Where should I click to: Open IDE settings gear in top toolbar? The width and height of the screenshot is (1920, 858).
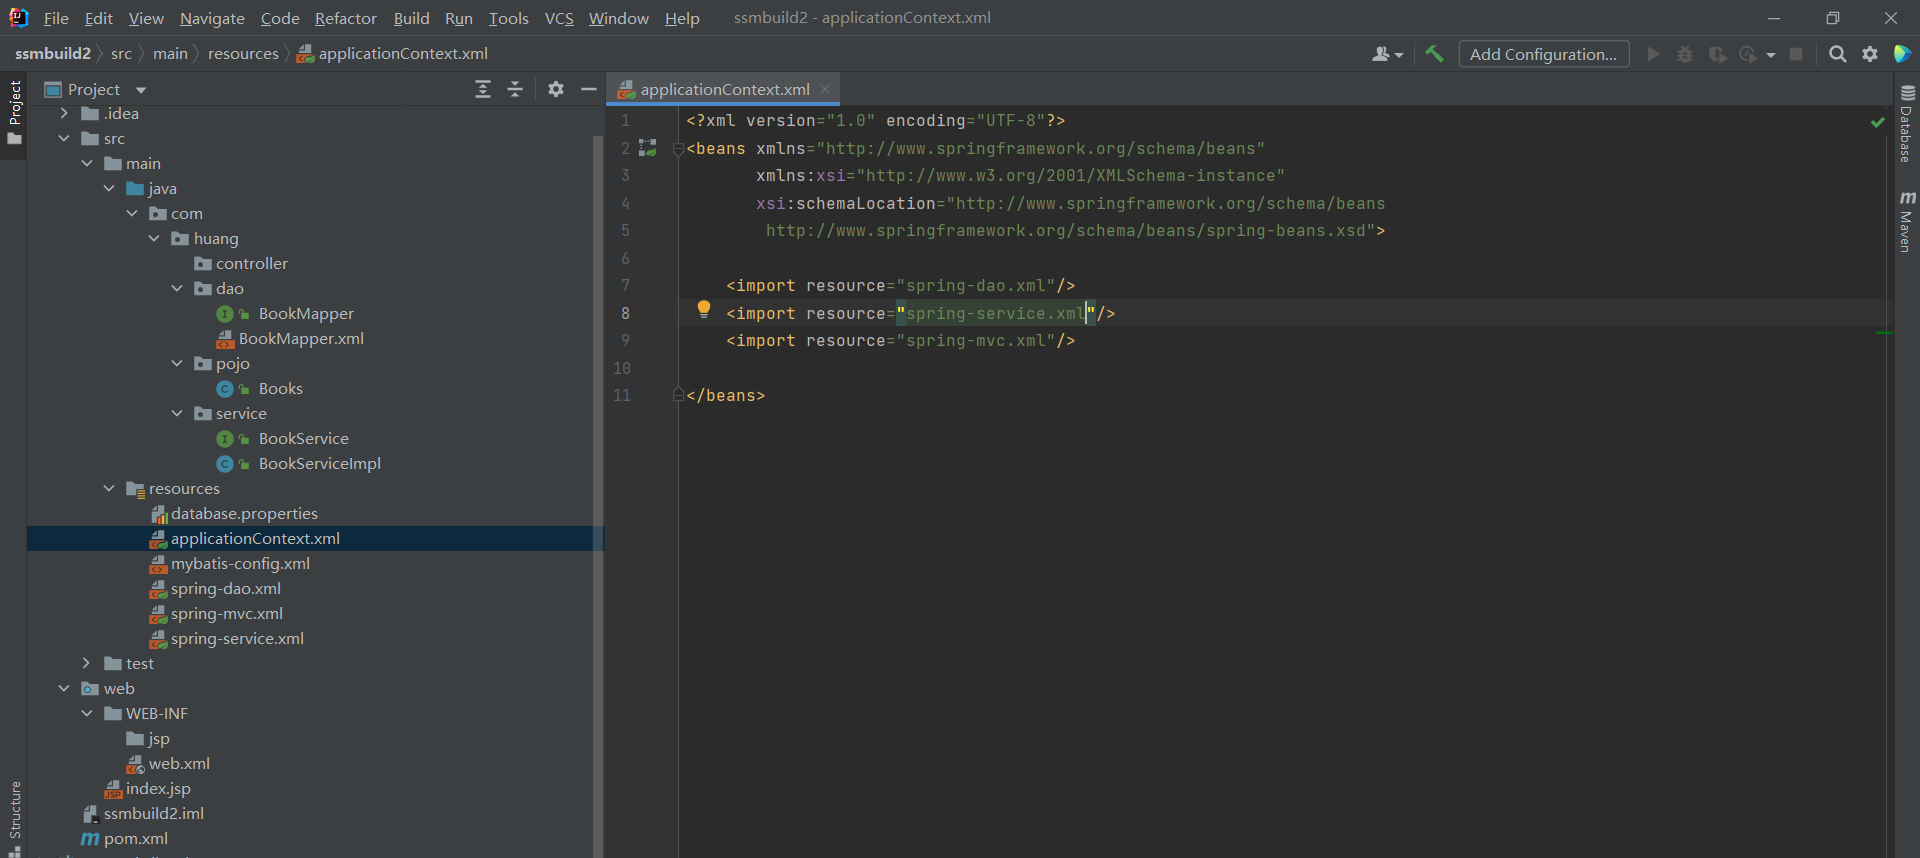pos(1870,54)
